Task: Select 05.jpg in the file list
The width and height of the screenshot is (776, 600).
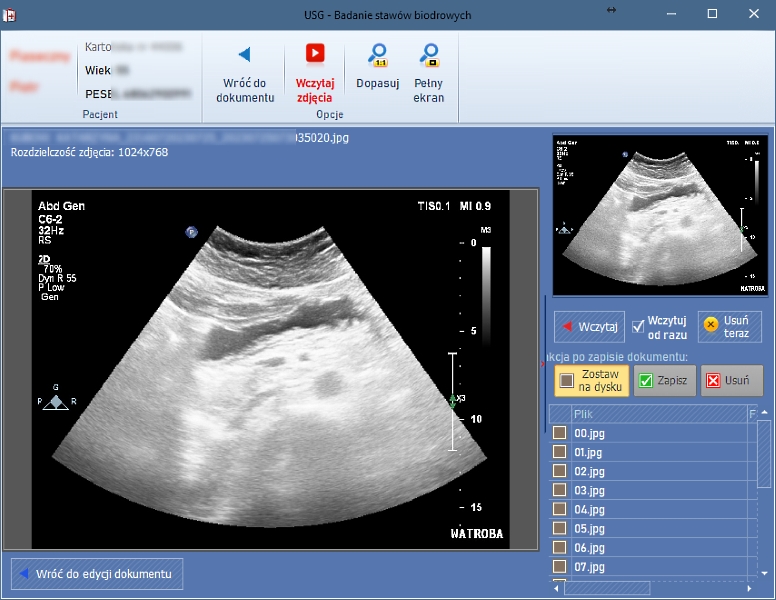Action: (589, 529)
